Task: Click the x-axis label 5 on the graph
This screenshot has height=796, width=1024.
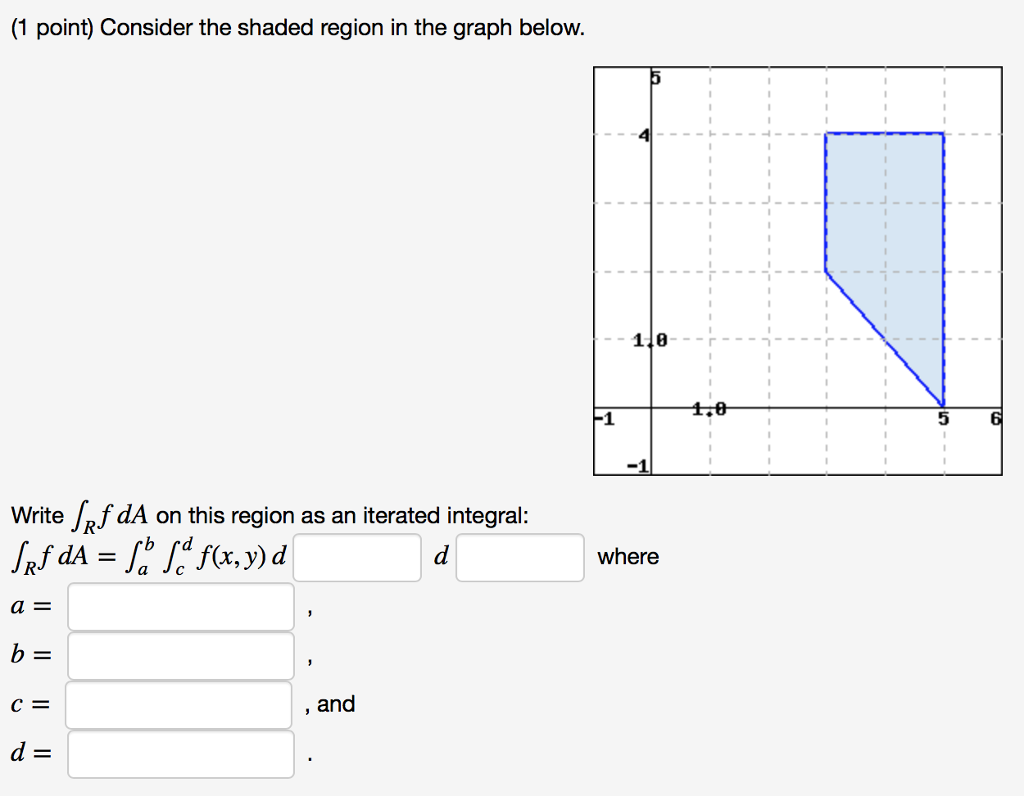Action: 944,417
